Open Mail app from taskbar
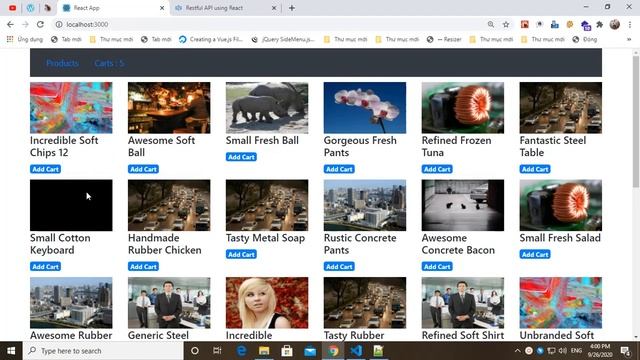This screenshot has width=640, height=360. click(x=310, y=351)
